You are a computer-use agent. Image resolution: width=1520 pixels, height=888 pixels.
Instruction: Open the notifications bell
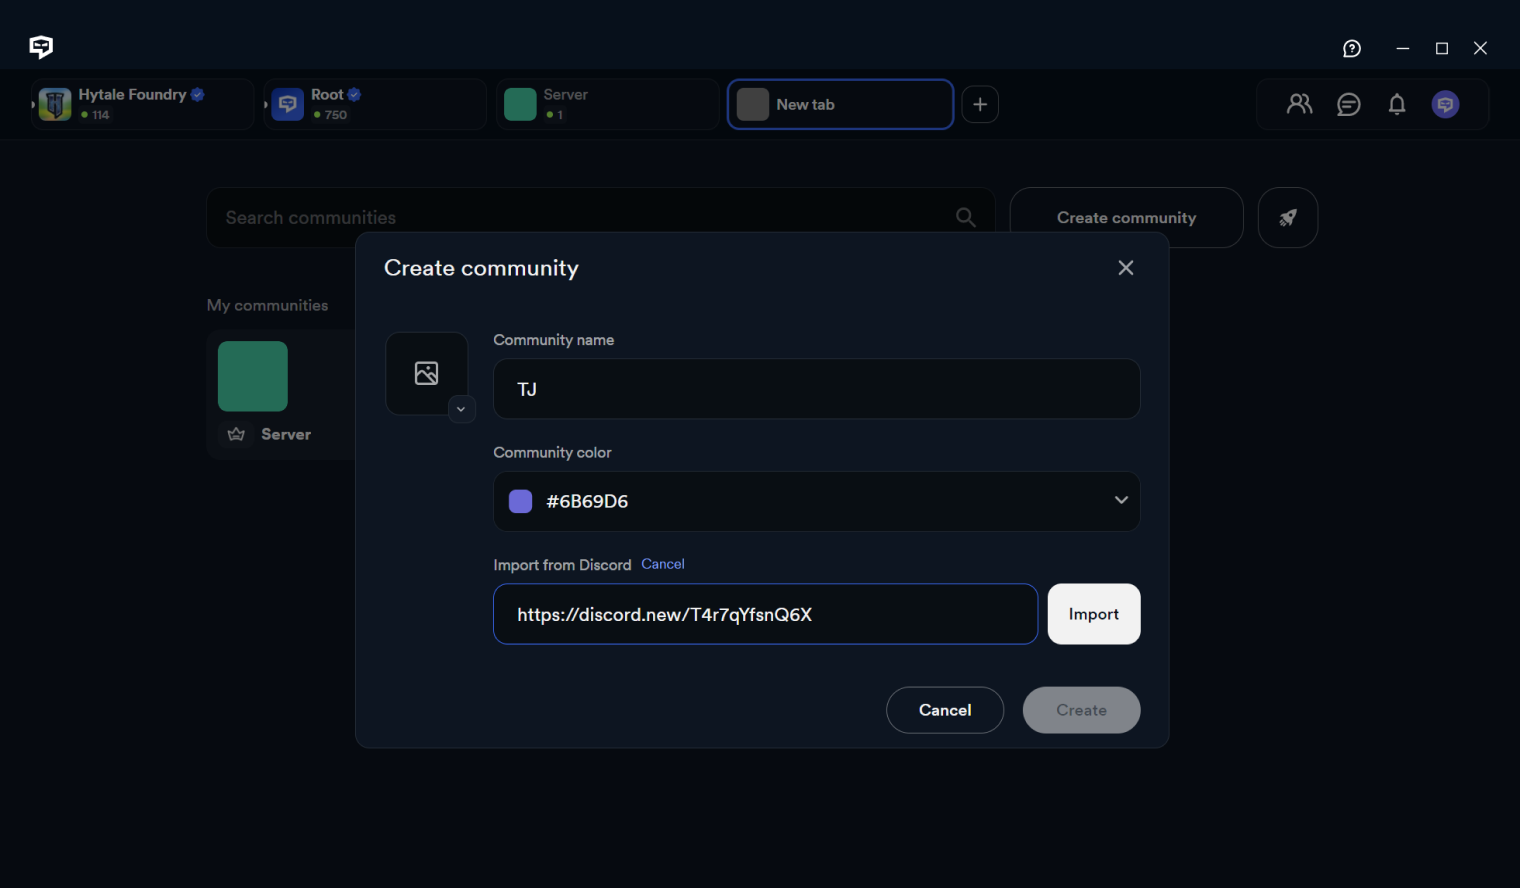tap(1397, 104)
